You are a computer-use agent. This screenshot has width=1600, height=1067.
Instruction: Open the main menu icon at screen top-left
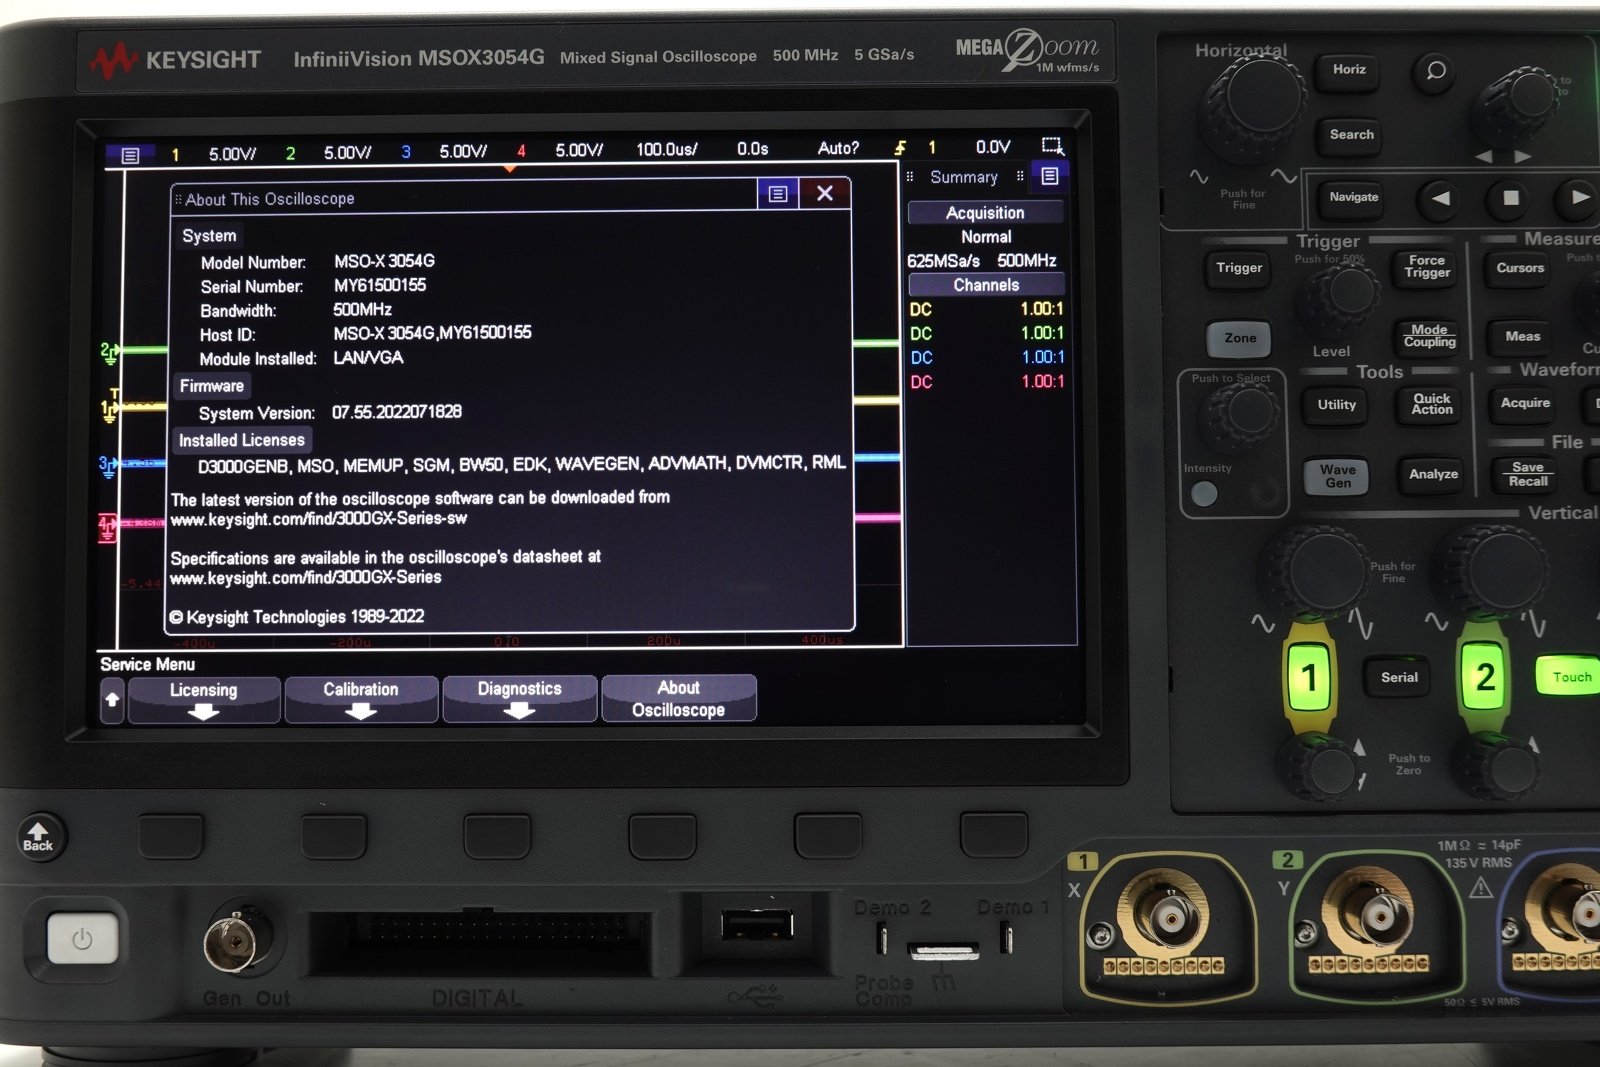pyautogui.click(x=130, y=155)
